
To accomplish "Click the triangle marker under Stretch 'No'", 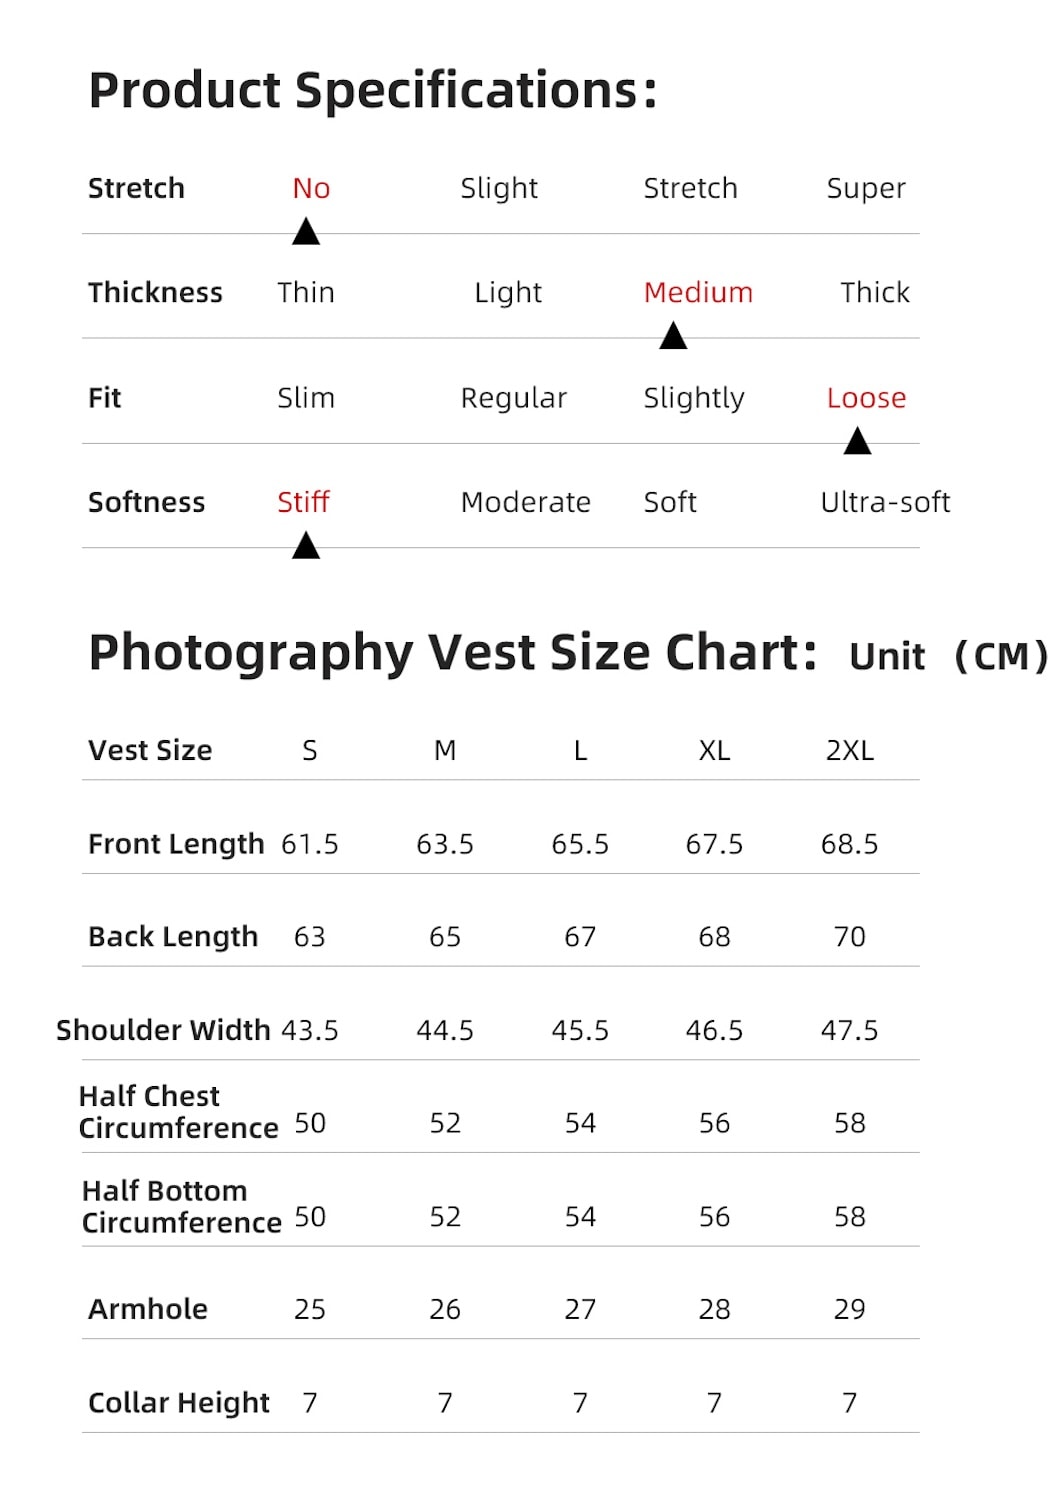I will [x=306, y=233].
